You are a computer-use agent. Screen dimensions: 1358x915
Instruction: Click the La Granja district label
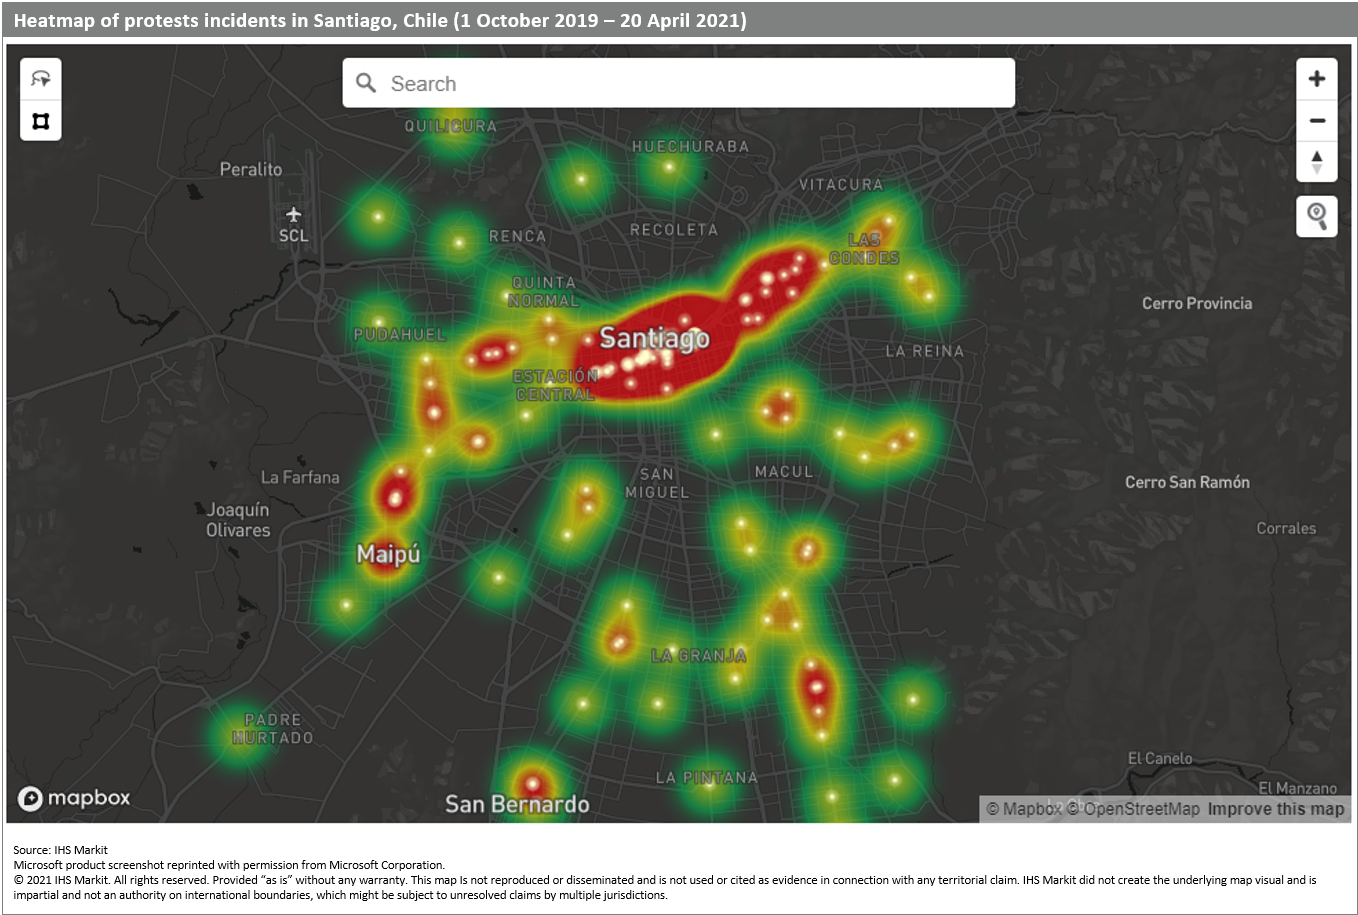pos(698,656)
